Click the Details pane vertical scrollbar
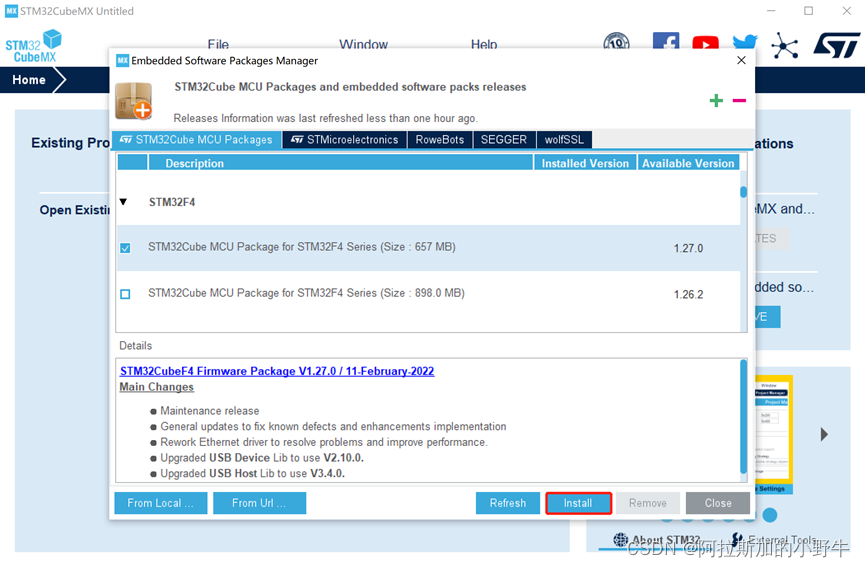 tap(743, 416)
